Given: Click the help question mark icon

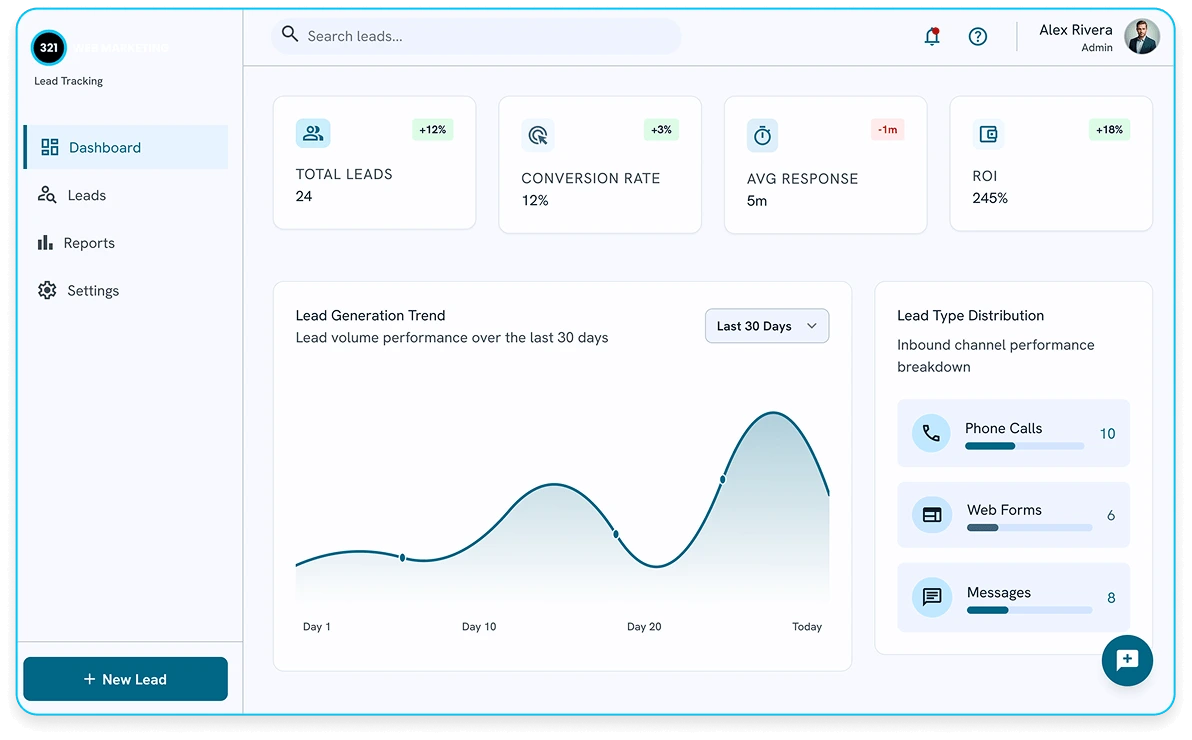Looking at the screenshot, I should pyautogui.click(x=978, y=37).
